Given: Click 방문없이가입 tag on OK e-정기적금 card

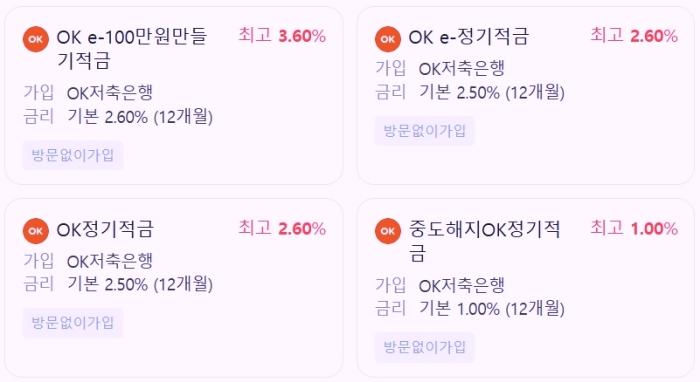Looking at the screenshot, I should click(x=425, y=131).
